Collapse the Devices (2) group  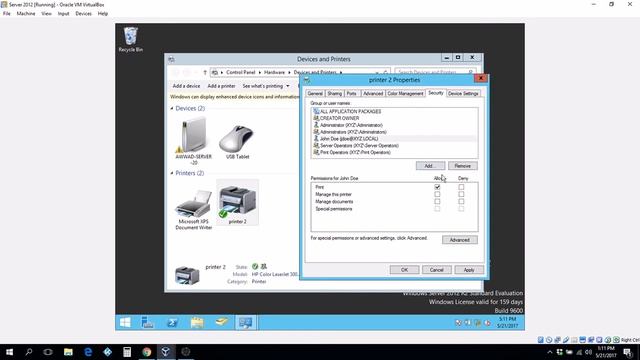click(172, 109)
